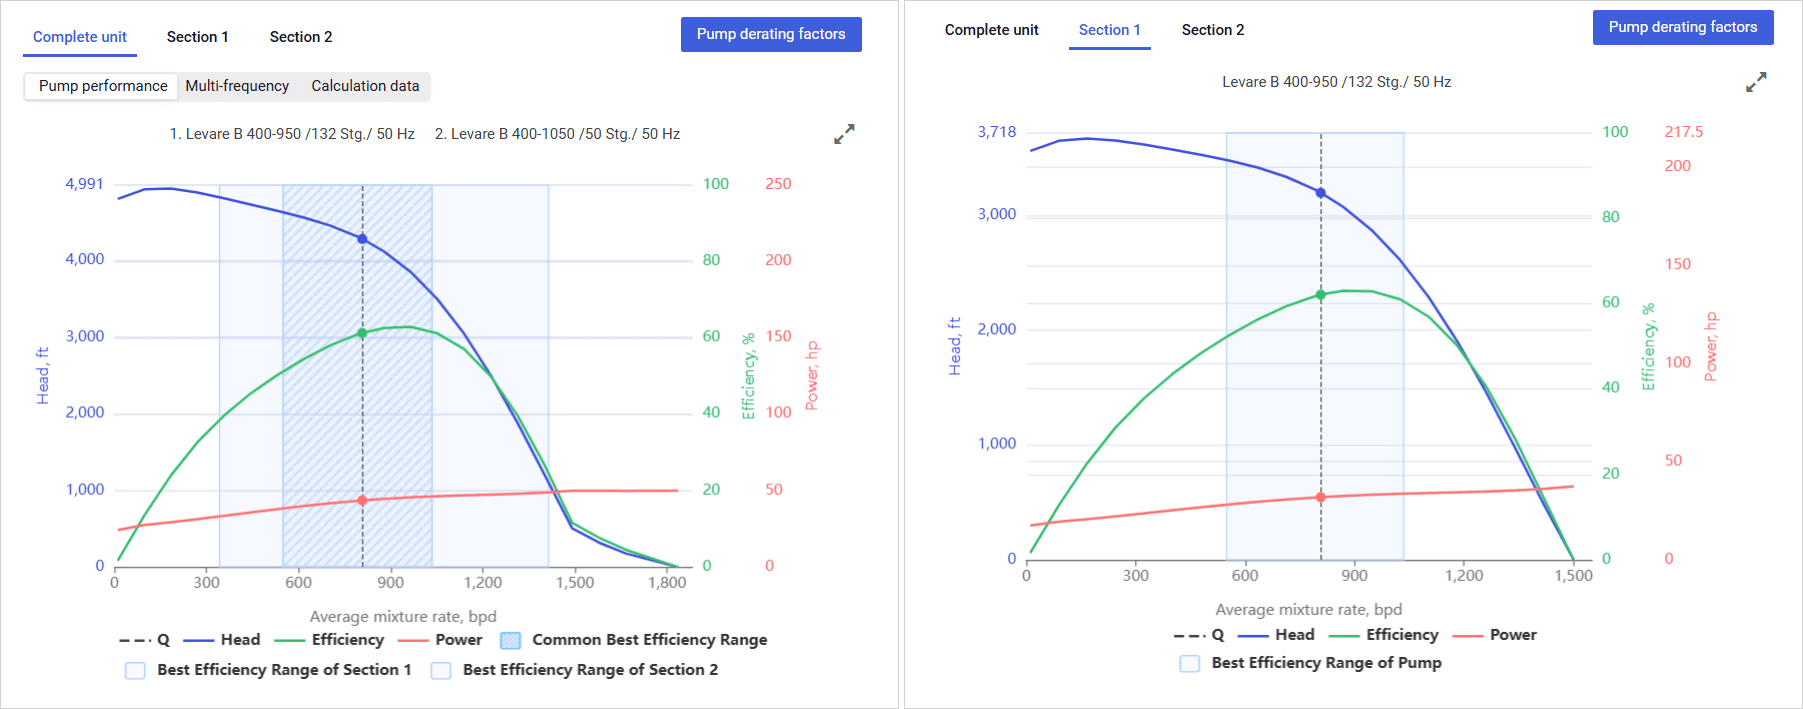Open Section 2 tab in left panel
Image resolution: width=1803 pixels, height=709 pixels.
[x=301, y=37]
